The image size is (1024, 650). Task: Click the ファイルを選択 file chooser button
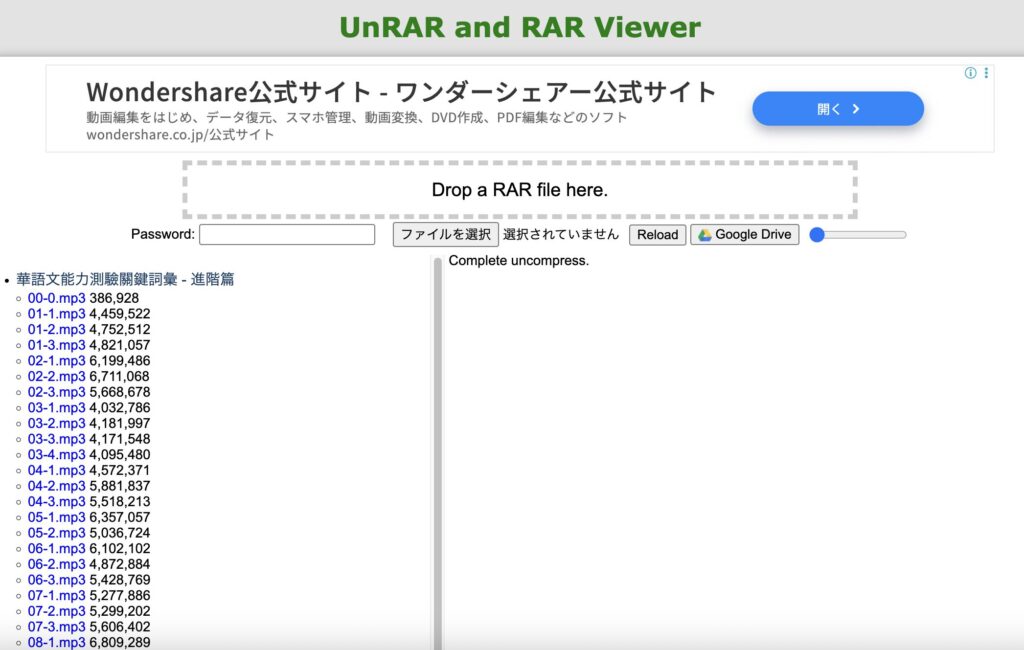(445, 235)
